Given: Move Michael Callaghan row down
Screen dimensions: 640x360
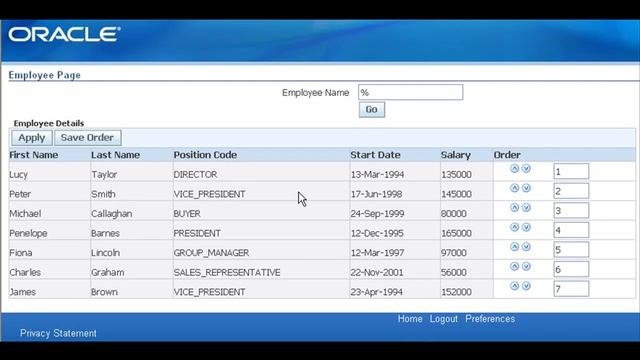Looking at the screenshot, I should tap(526, 208).
